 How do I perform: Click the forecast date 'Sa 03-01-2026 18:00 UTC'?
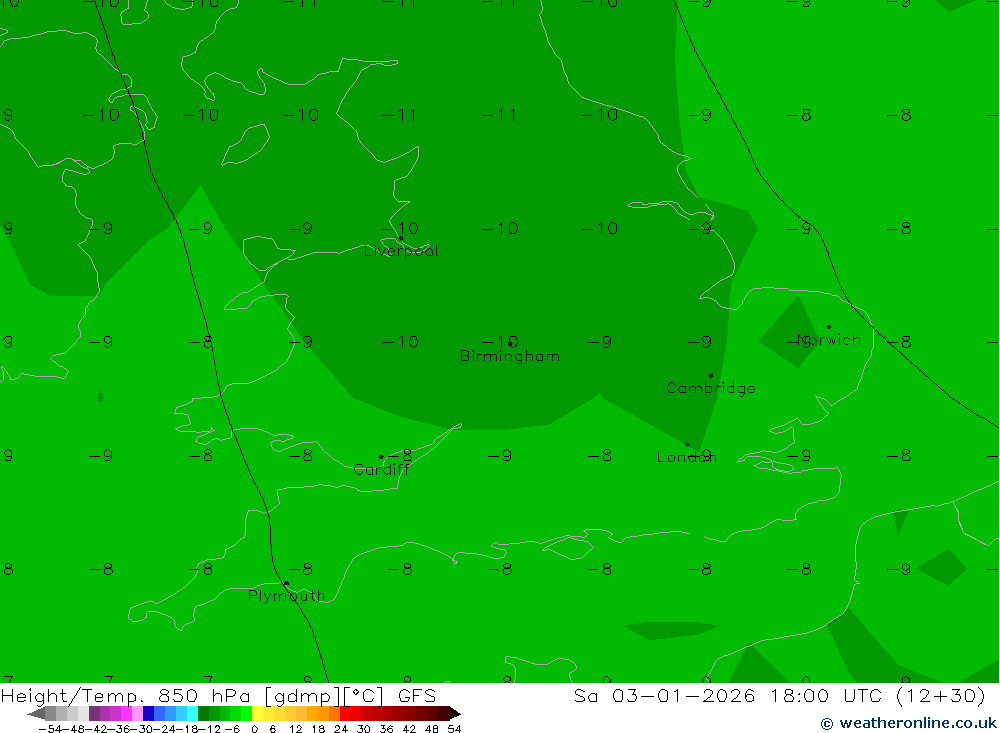[x=728, y=695]
